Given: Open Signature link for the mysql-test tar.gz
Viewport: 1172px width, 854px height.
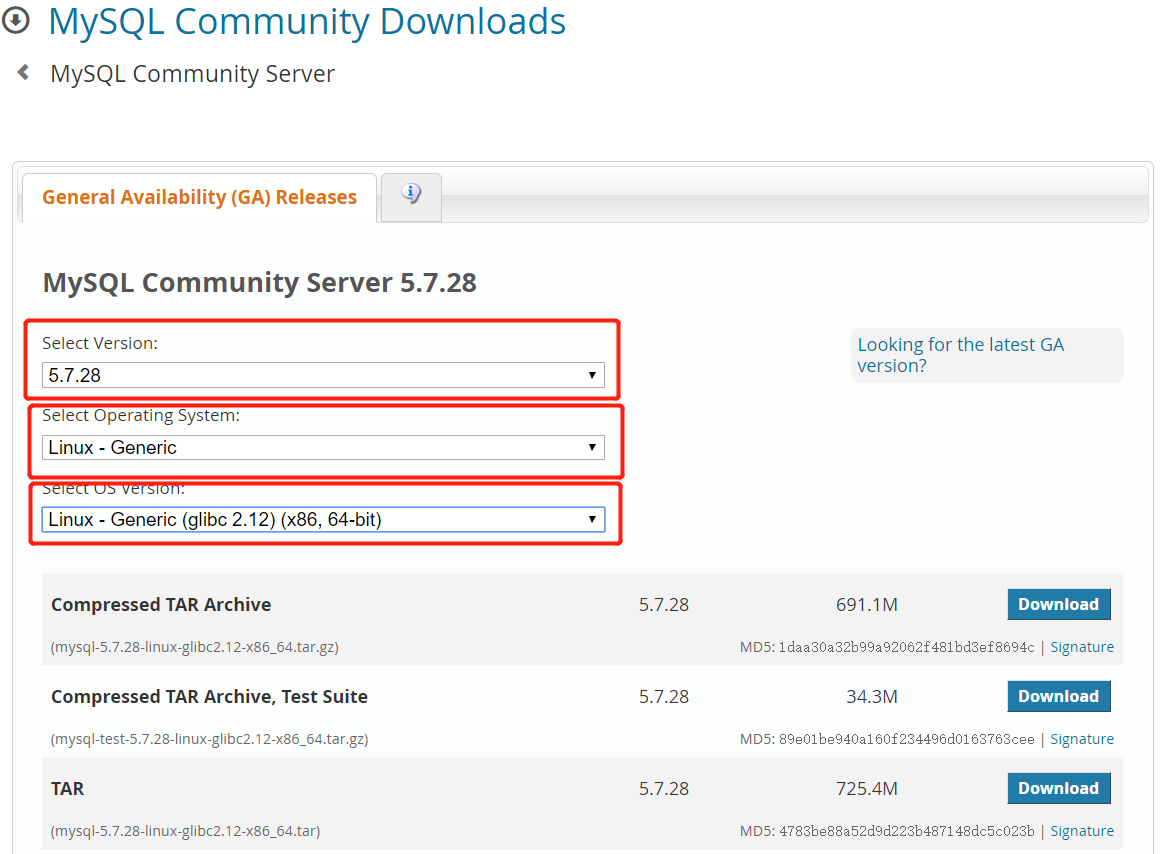Looking at the screenshot, I should click(x=1082, y=739).
